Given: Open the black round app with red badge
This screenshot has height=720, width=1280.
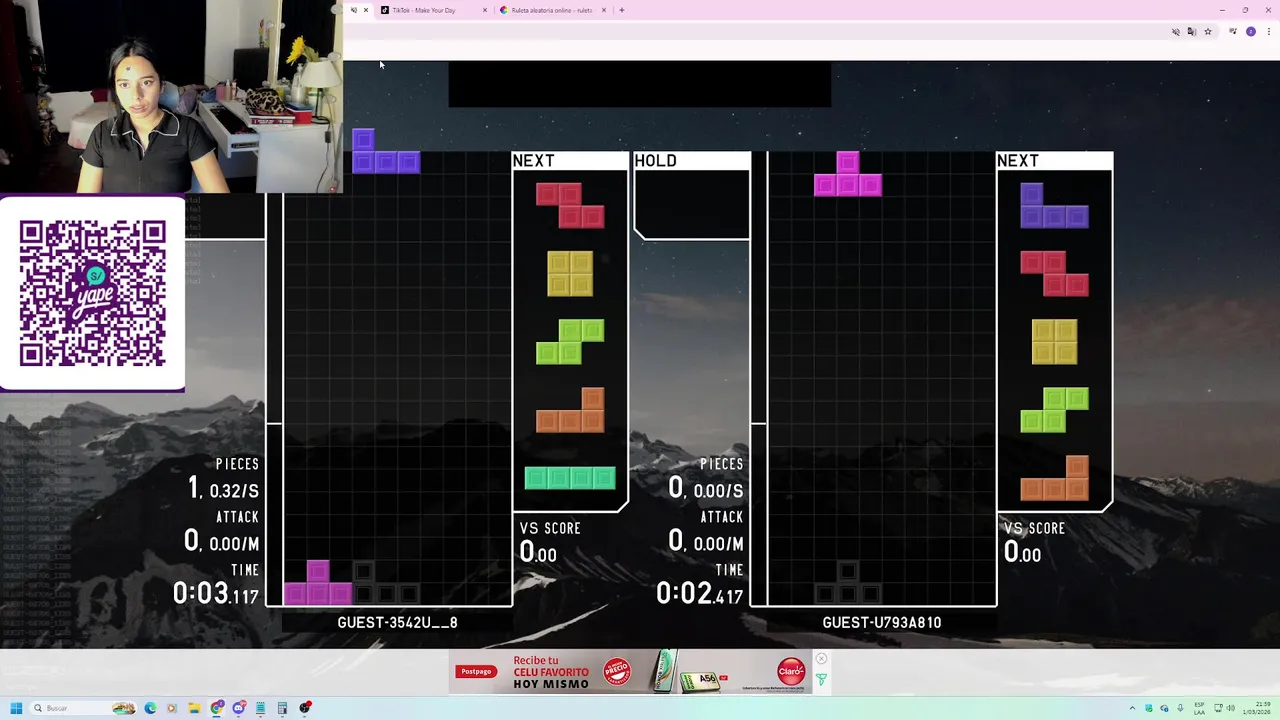Looking at the screenshot, I should 305,708.
